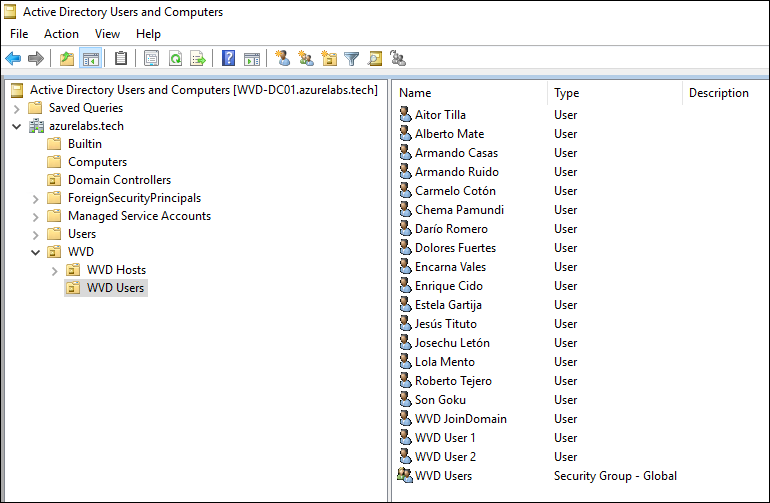This screenshot has width=770, height=503.
Task: Select the Computers container
Action: (97, 162)
